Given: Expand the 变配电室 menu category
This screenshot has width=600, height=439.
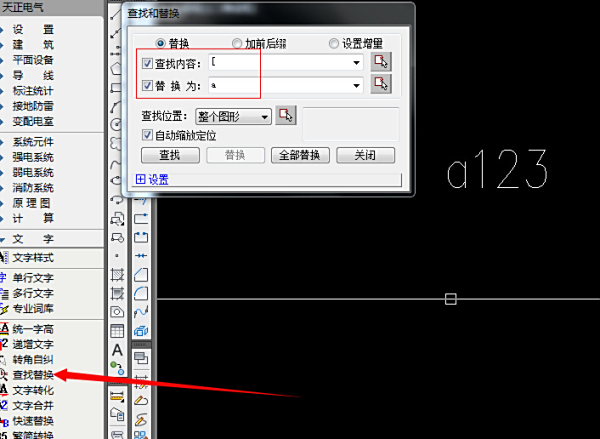Looking at the screenshot, I should 33,121.
